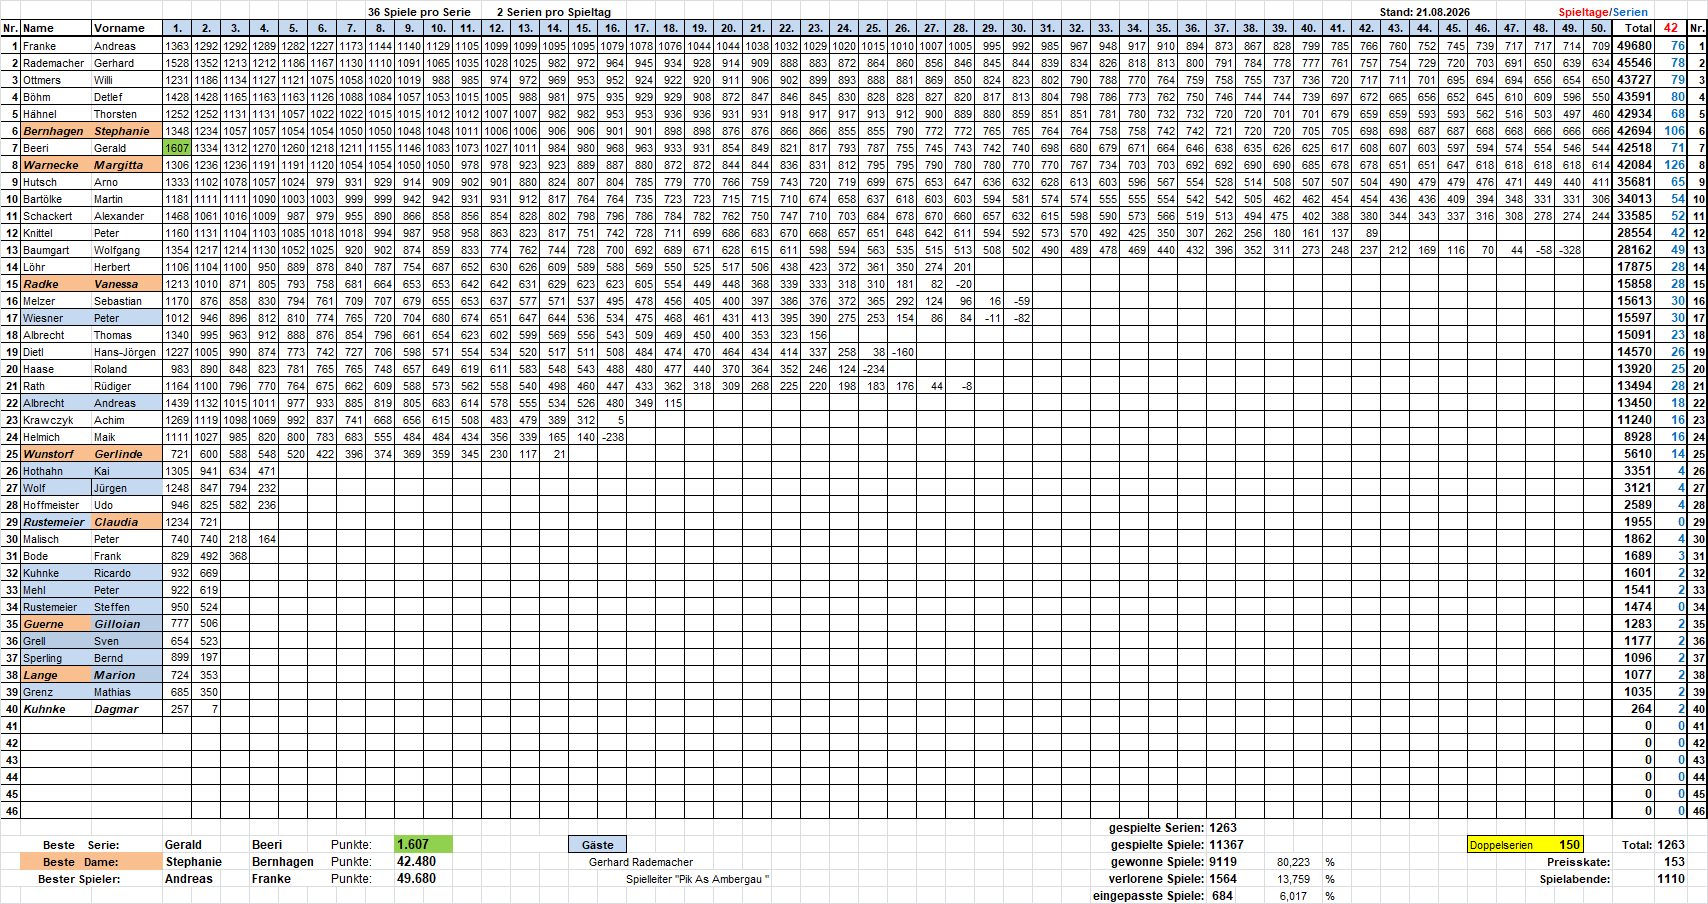Select the surname cell 'Böhm'
This screenshot has height=904, width=1708.
coord(56,97)
